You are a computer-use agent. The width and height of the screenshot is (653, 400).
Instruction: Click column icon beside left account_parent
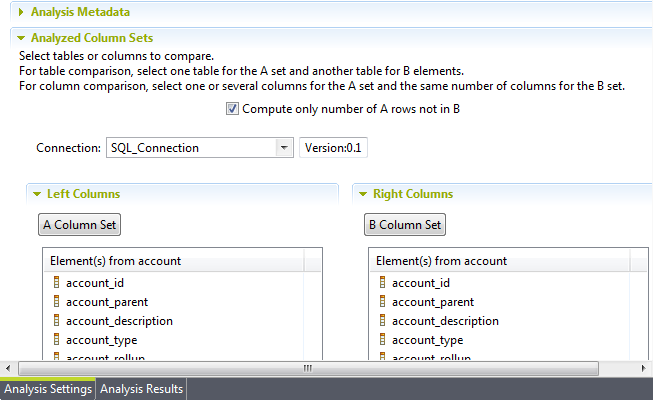(57, 302)
